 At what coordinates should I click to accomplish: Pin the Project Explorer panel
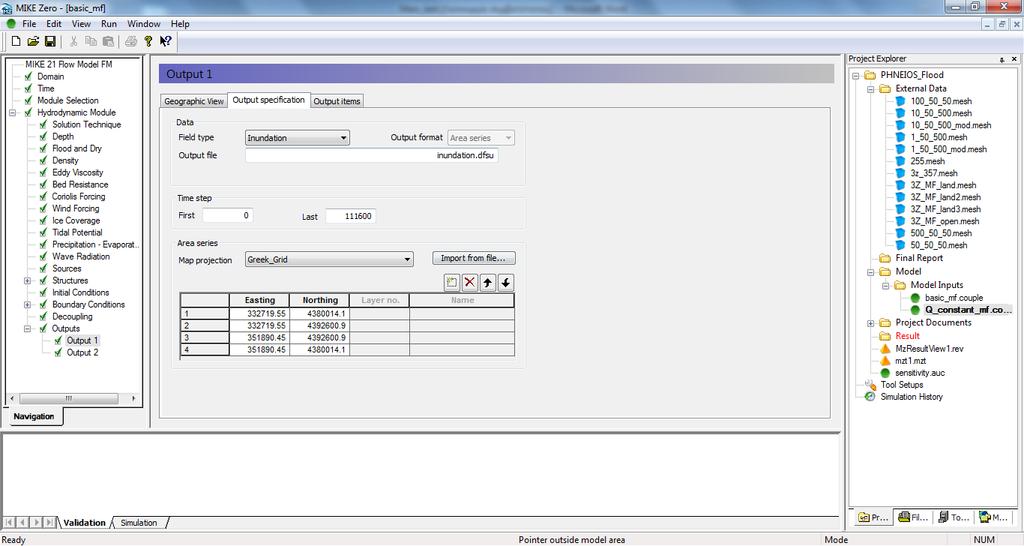tap(1002, 59)
